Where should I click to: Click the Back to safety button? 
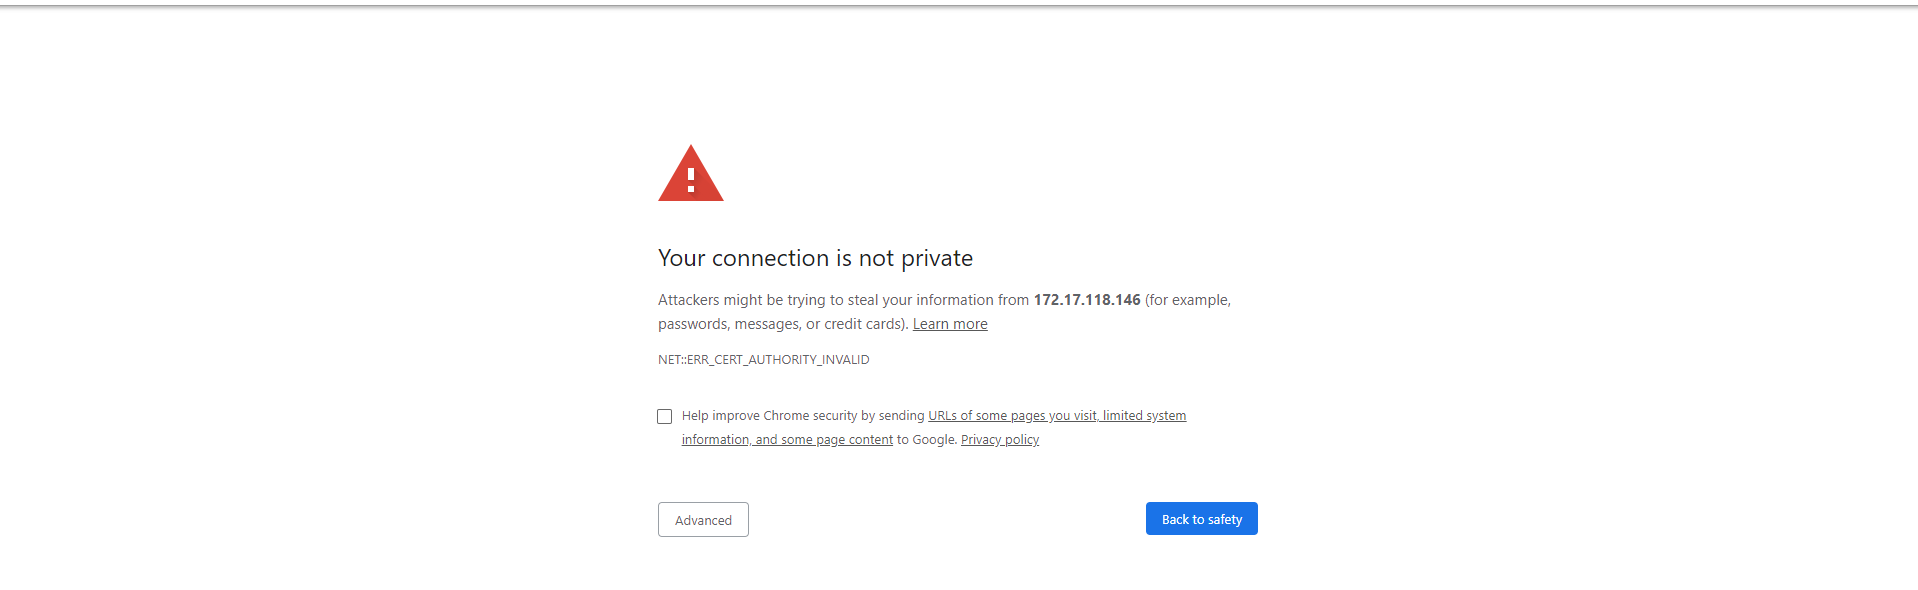tap(1201, 519)
